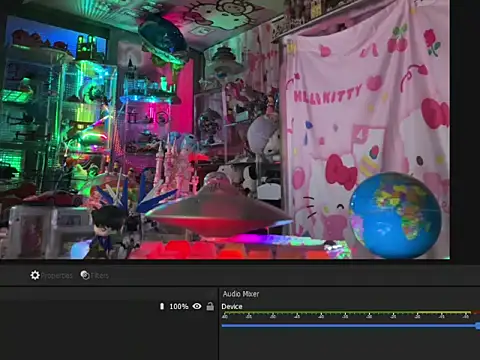480x360 pixels.
Task: Select the source row in Sources list
Action: 108,306
